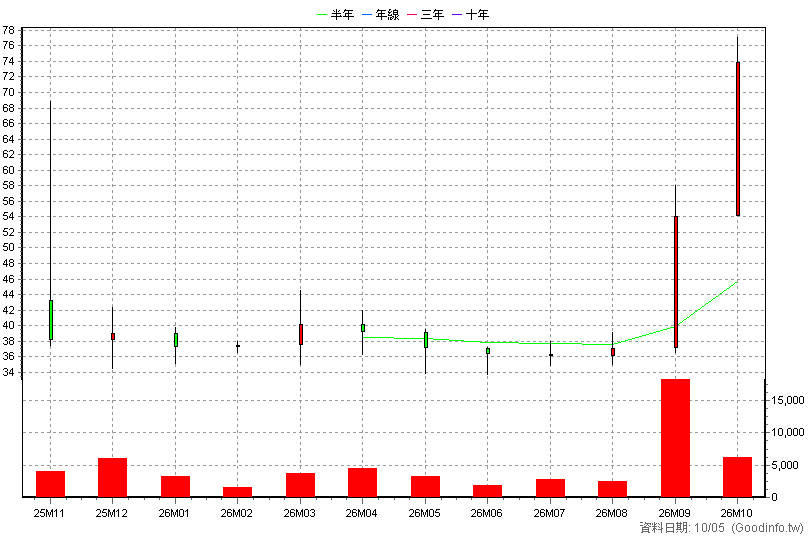Click the 25M11 x-axis label
The width and height of the screenshot is (808, 540).
tap(49, 513)
